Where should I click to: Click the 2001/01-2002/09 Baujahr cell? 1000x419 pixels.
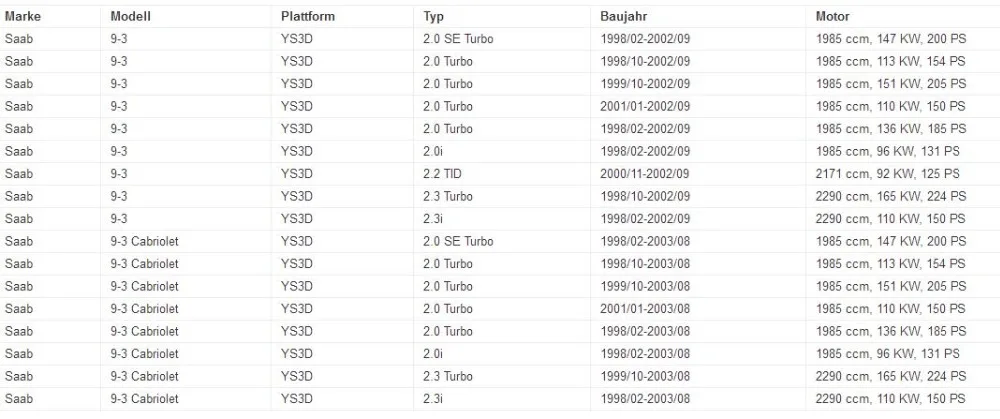[x=645, y=106]
